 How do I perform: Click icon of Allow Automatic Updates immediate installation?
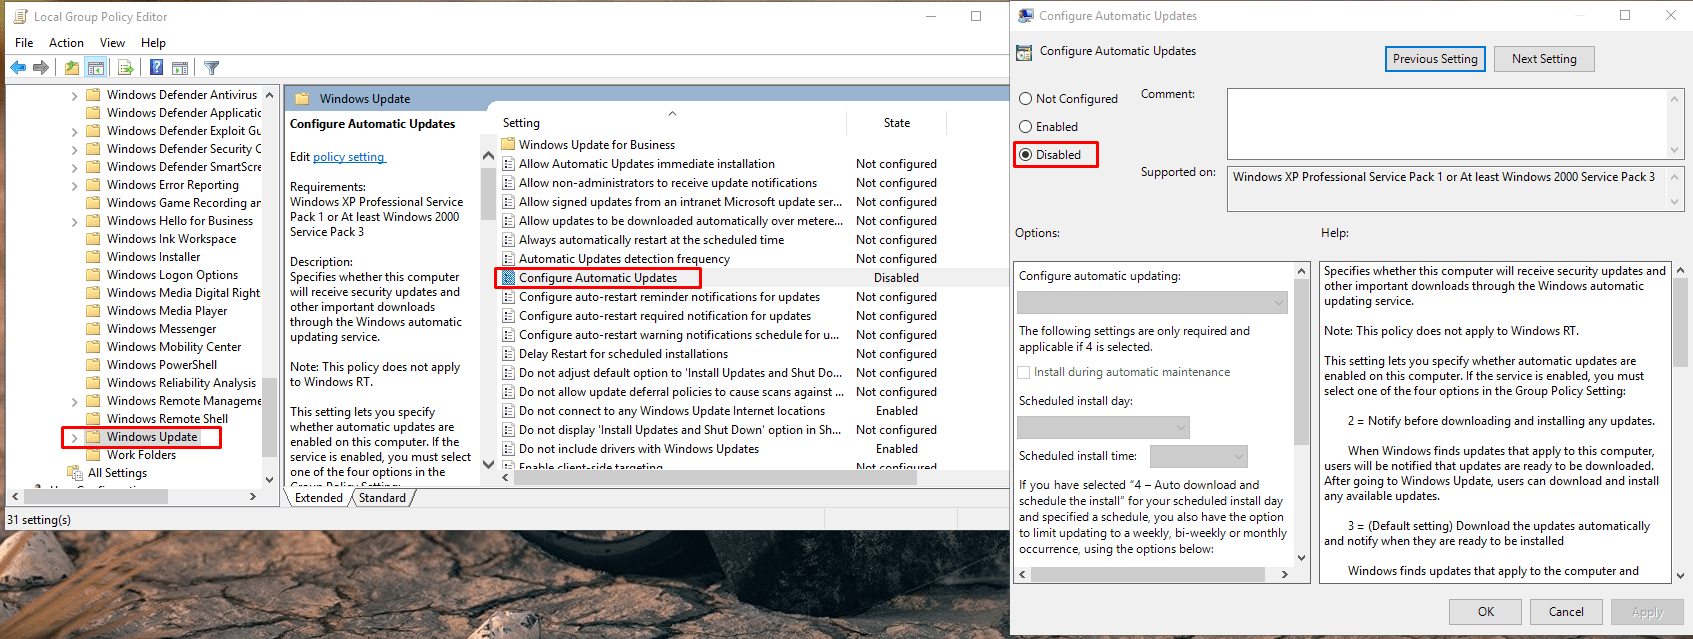pos(509,164)
